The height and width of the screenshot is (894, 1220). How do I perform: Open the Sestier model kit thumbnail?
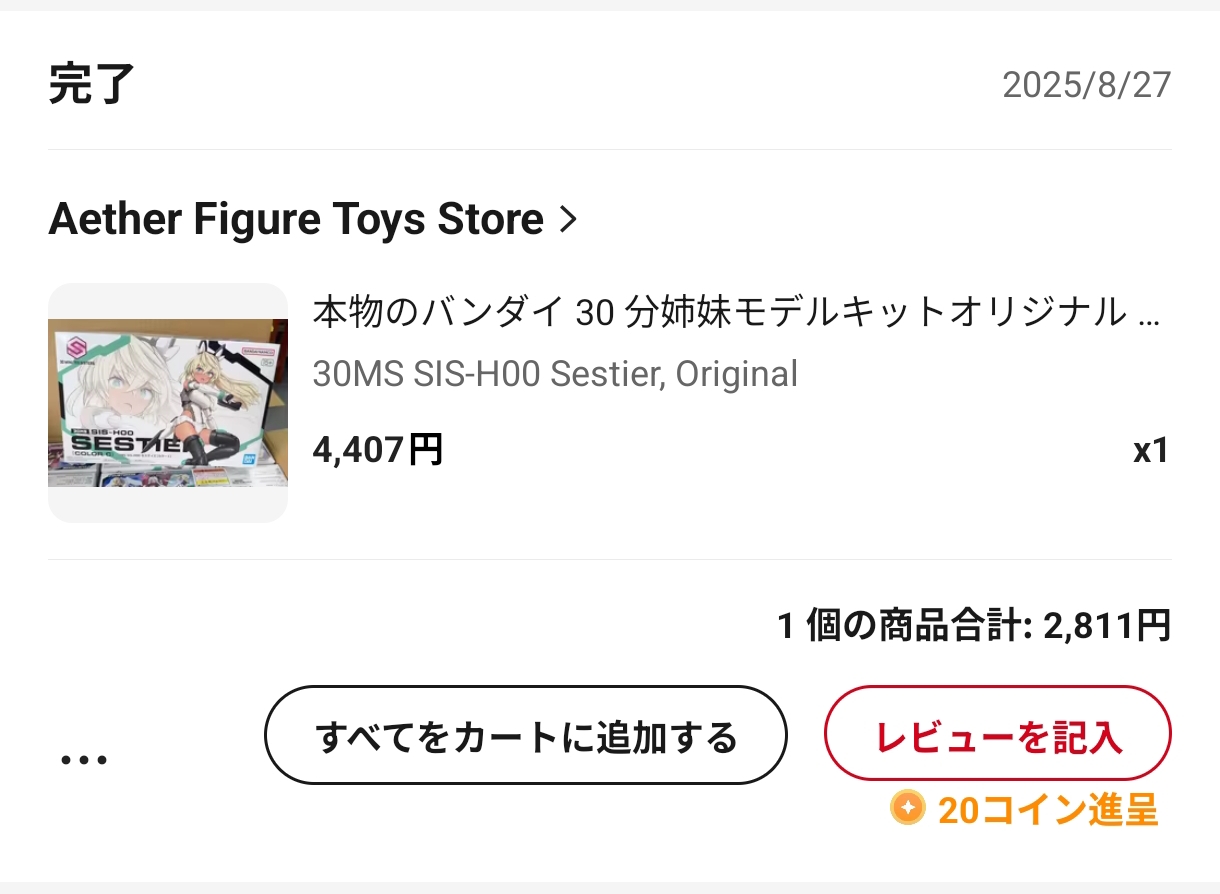tap(168, 403)
